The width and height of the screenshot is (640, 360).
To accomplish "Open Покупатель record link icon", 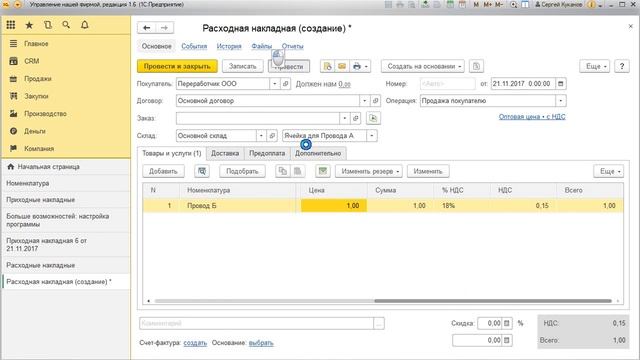I will (x=285, y=84).
